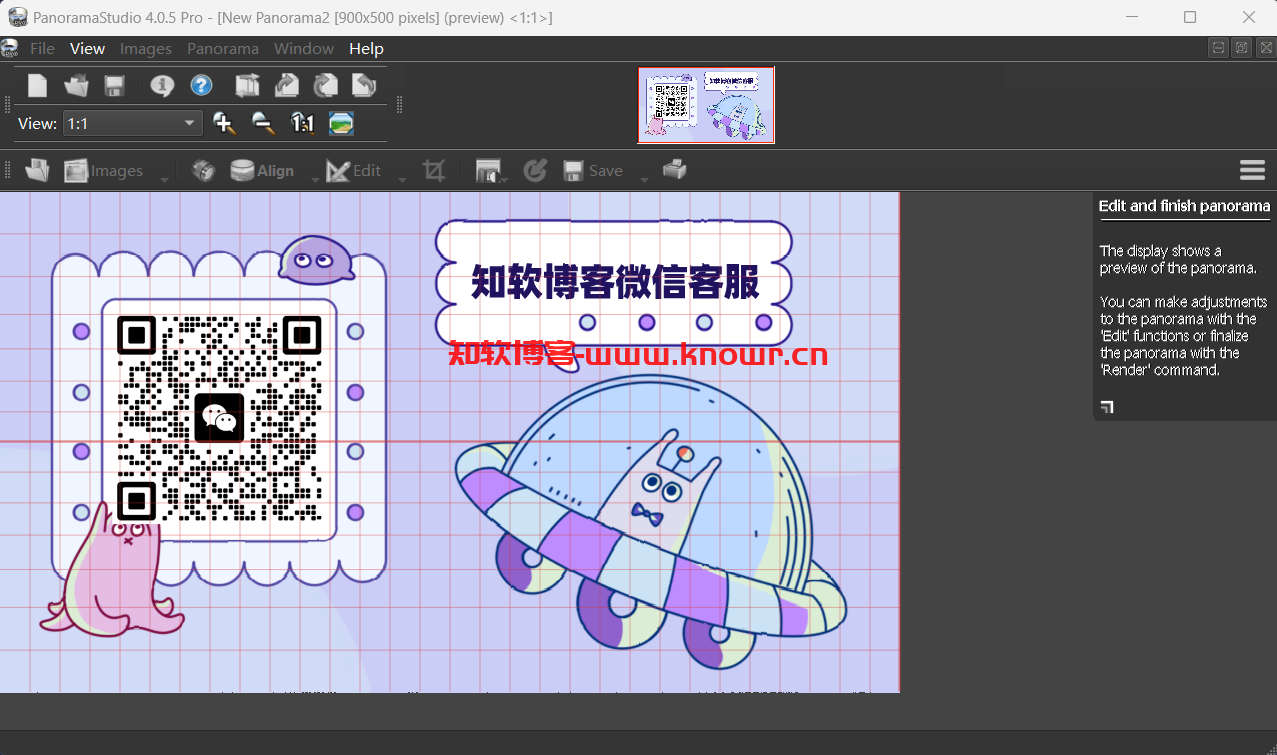The width and height of the screenshot is (1277, 755).
Task: Select the panorama thumbnail in the image strip
Action: pyautogui.click(x=706, y=105)
